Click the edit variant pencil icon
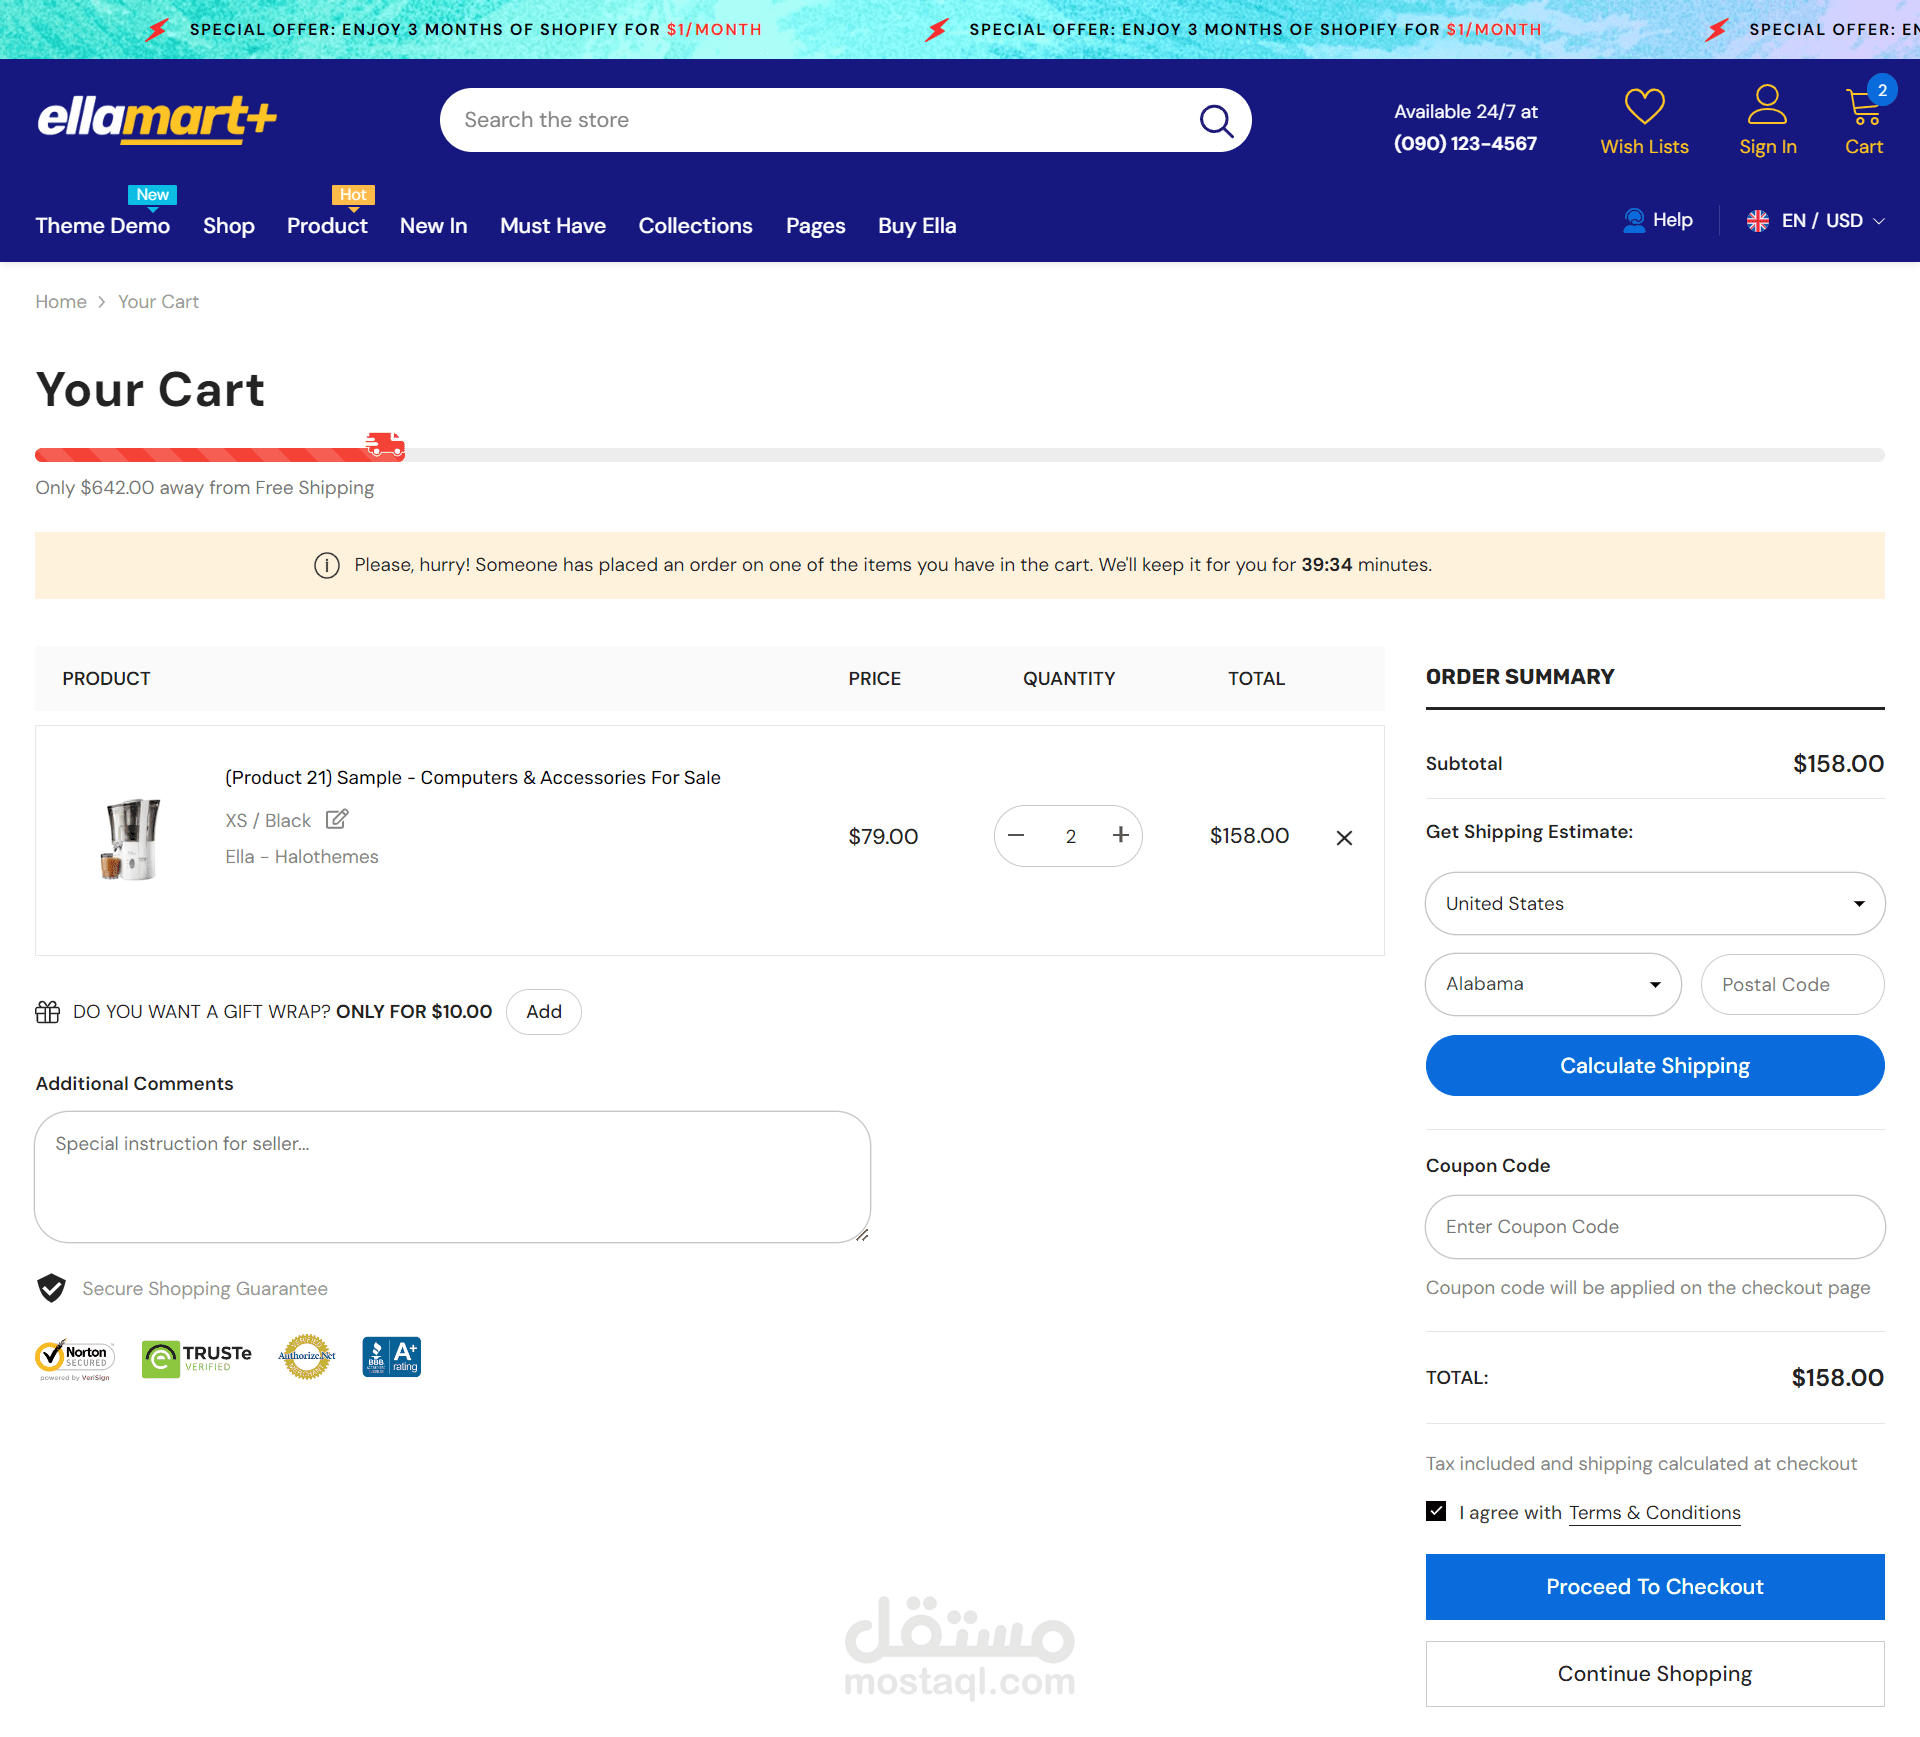Screen dimensions: 1920x1737 point(337,819)
